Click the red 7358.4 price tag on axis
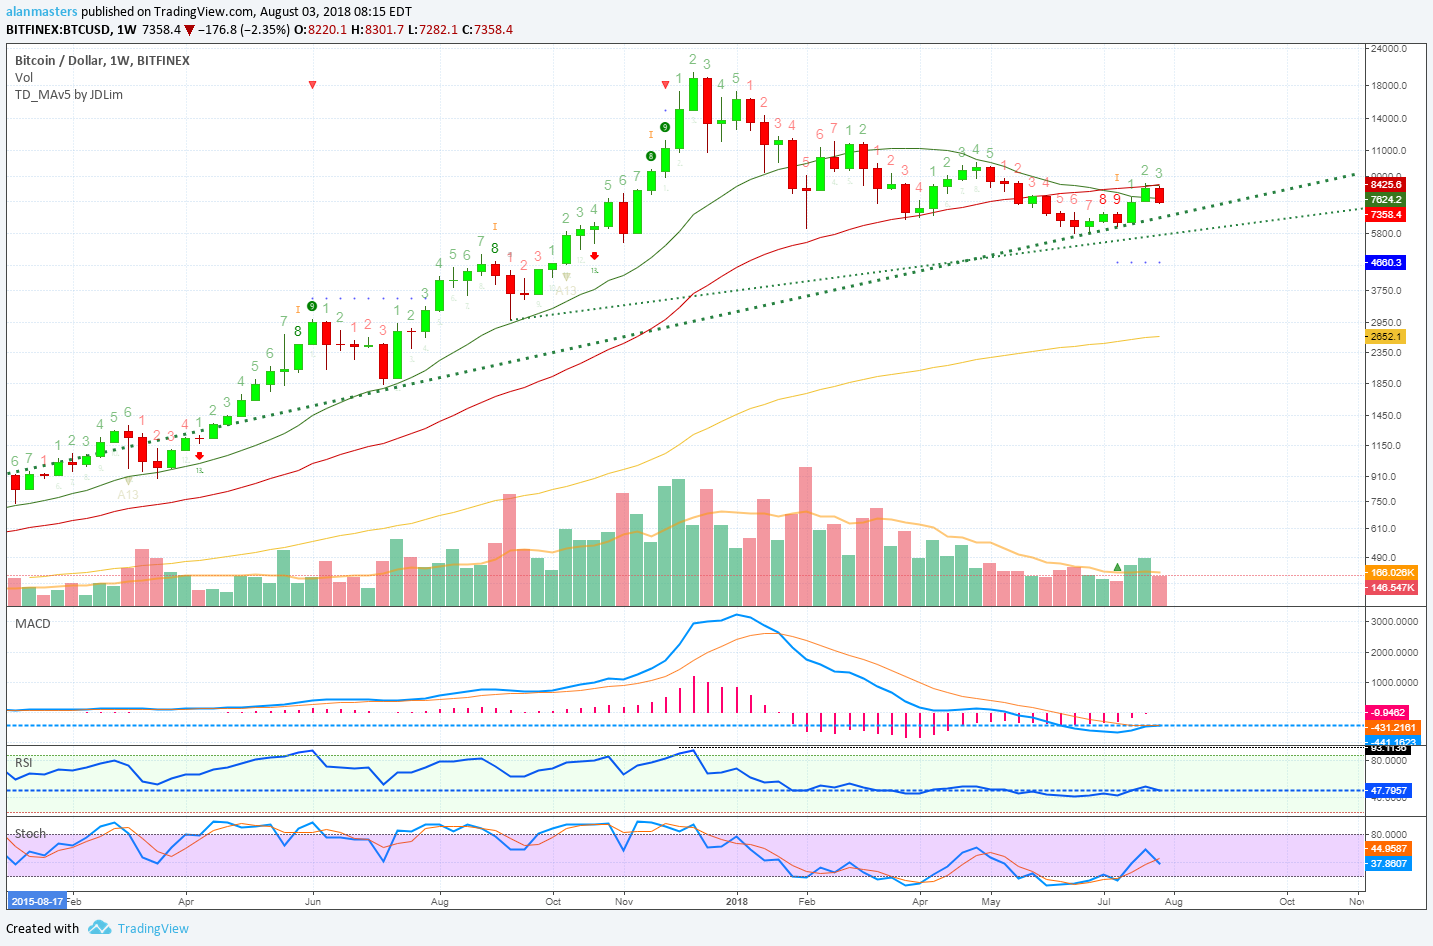 pos(1385,215)
